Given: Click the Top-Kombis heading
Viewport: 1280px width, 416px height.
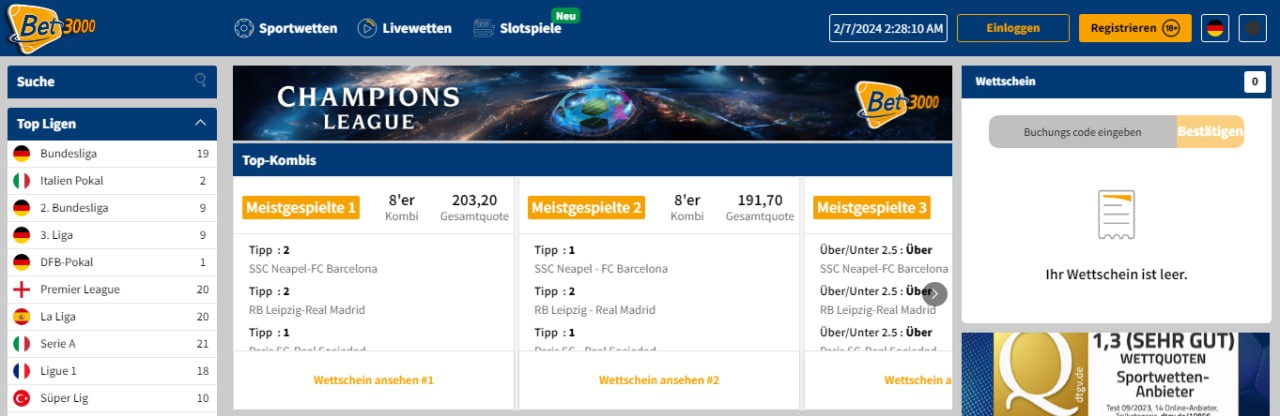Looking at the screenshot, I should coord(279,159).
